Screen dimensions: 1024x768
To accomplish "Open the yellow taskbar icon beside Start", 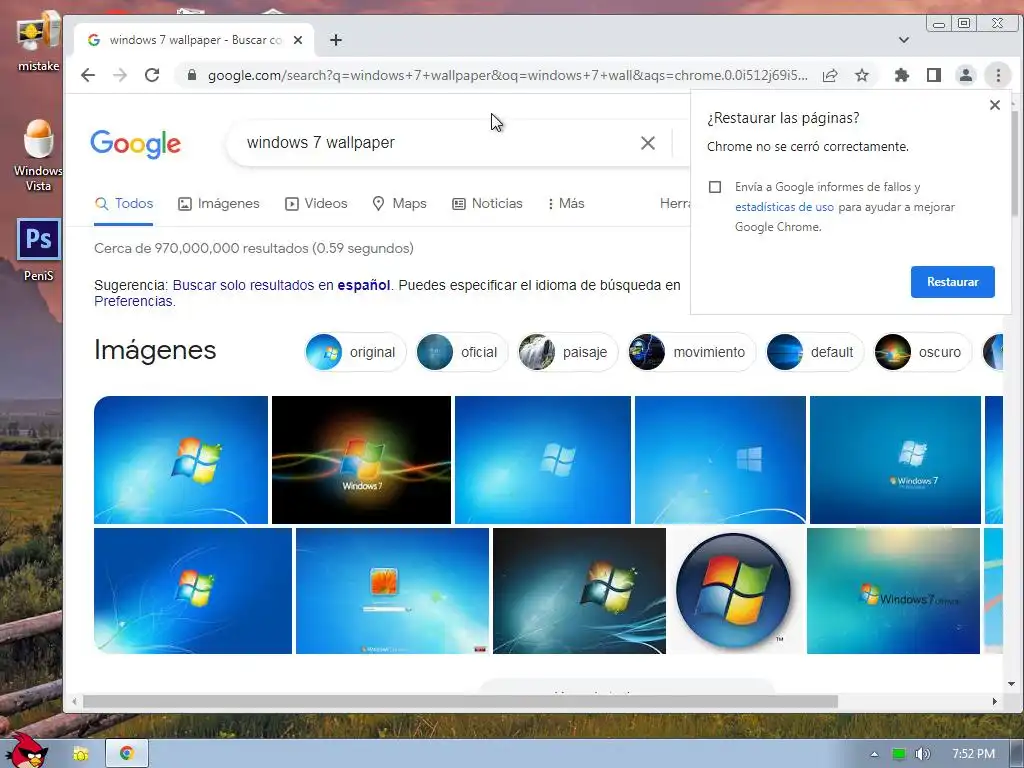I will (x=81, y=754).
